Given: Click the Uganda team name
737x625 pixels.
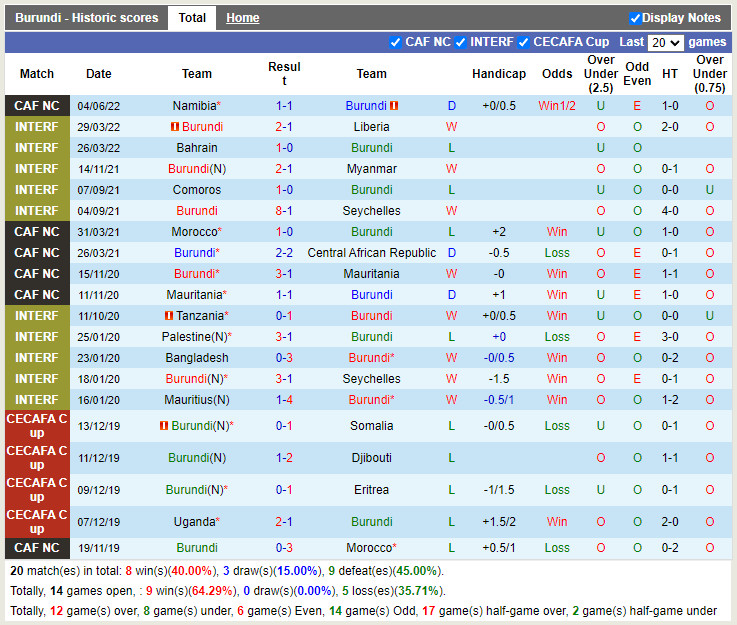Looking at the screenshot, I should [194, 522].
